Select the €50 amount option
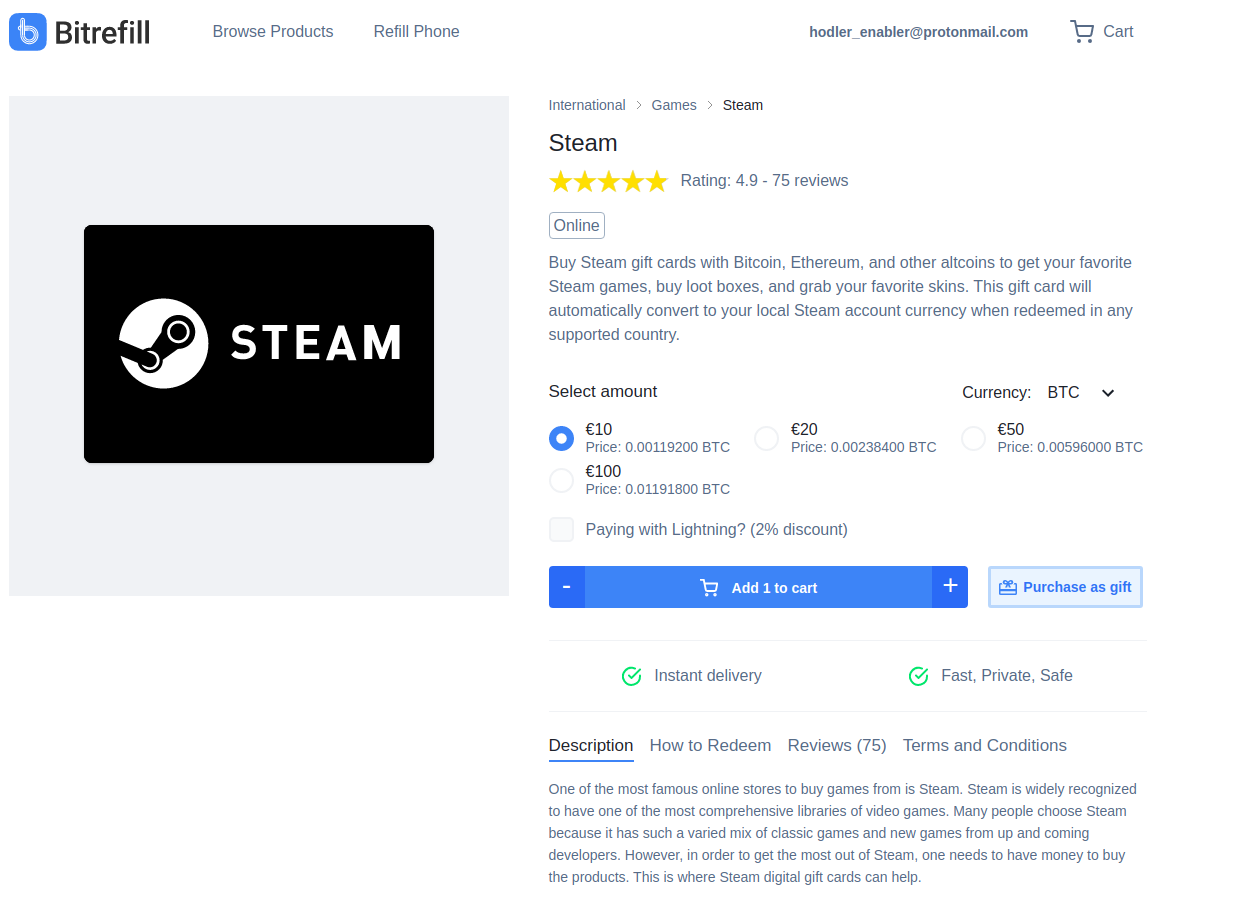 coord(974,439)
